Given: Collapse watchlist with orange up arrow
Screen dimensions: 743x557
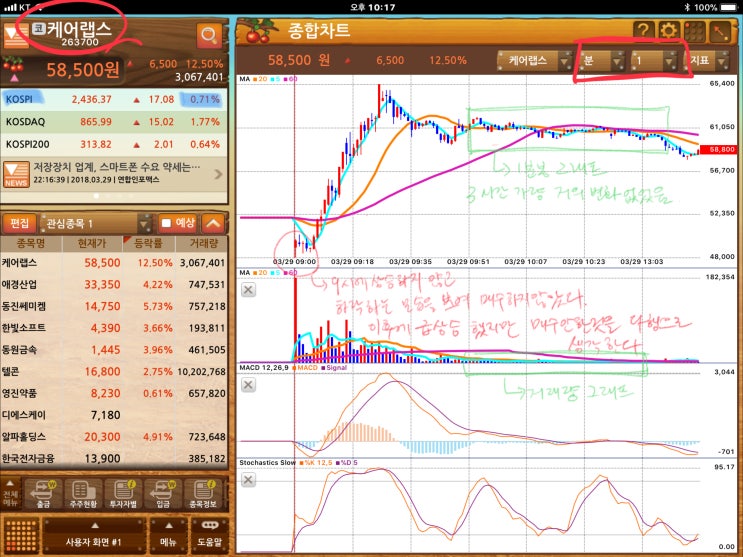Looking at the screenshot, I should click(x=213, y=223).
